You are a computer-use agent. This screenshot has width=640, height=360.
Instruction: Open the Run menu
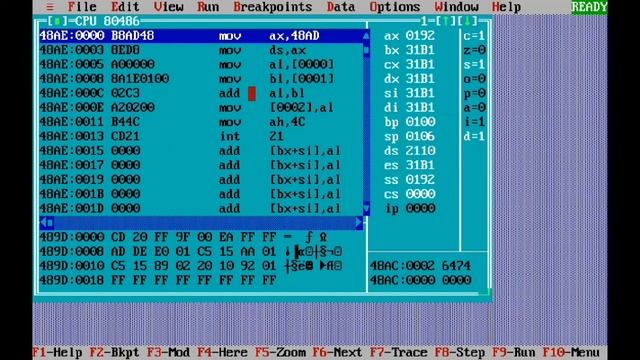pyautogui.click(x=208, y=7)
